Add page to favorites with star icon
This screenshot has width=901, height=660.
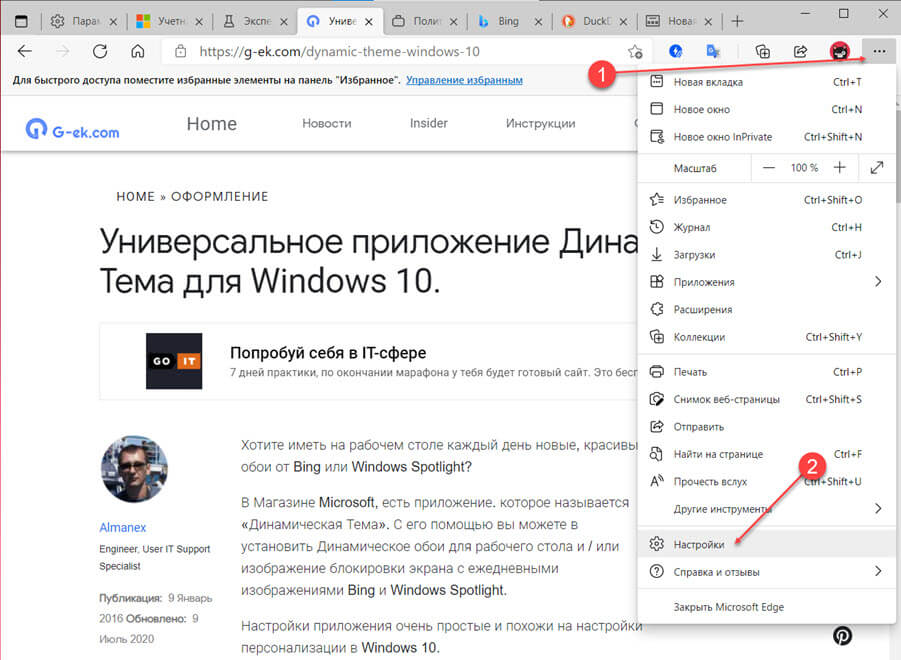pos(635,52)
